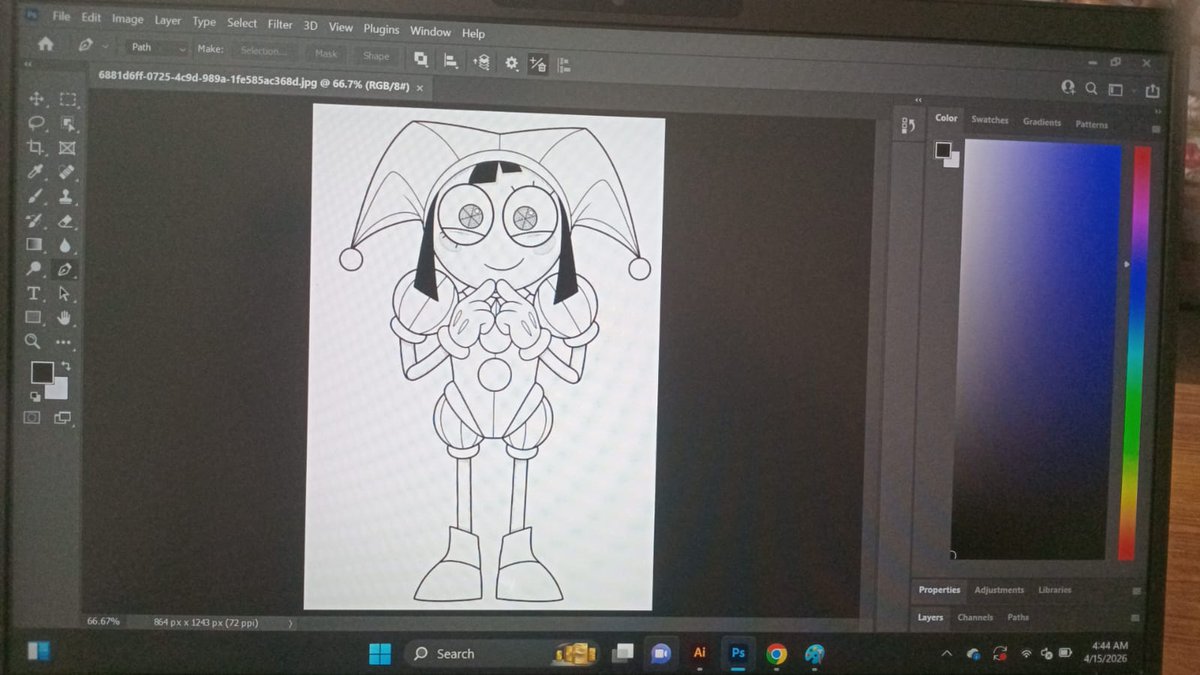Collapse the right panel group with the chevron
Image resolution: width=1200 pixels, height=675 pixels.
(x=917, y=100)
